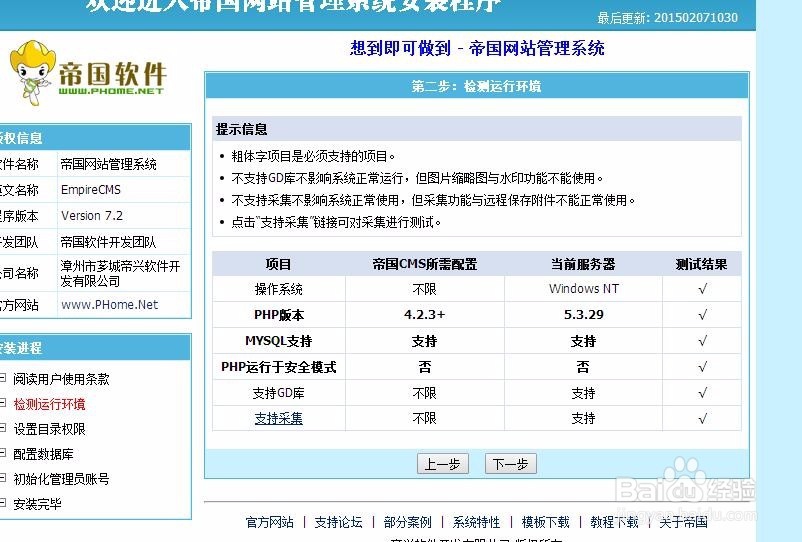
Task: Click the checkmark in 支持采集 row
Action: tap(703, 418)
